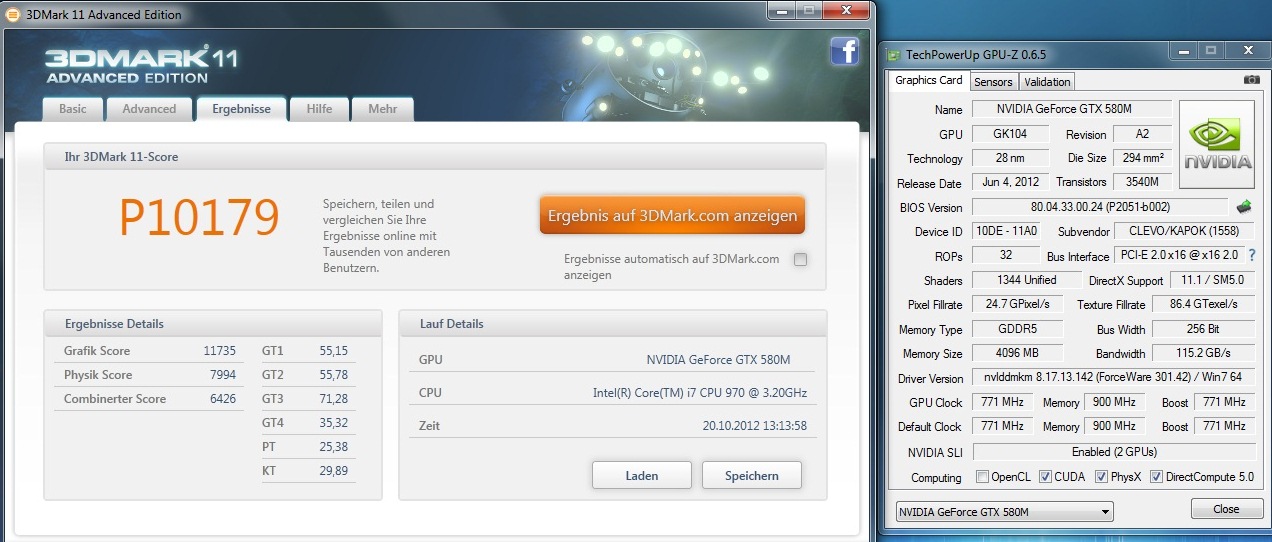
Task: Click the Shaders value 1344 Unified
Action: (x=1026, y=280)
